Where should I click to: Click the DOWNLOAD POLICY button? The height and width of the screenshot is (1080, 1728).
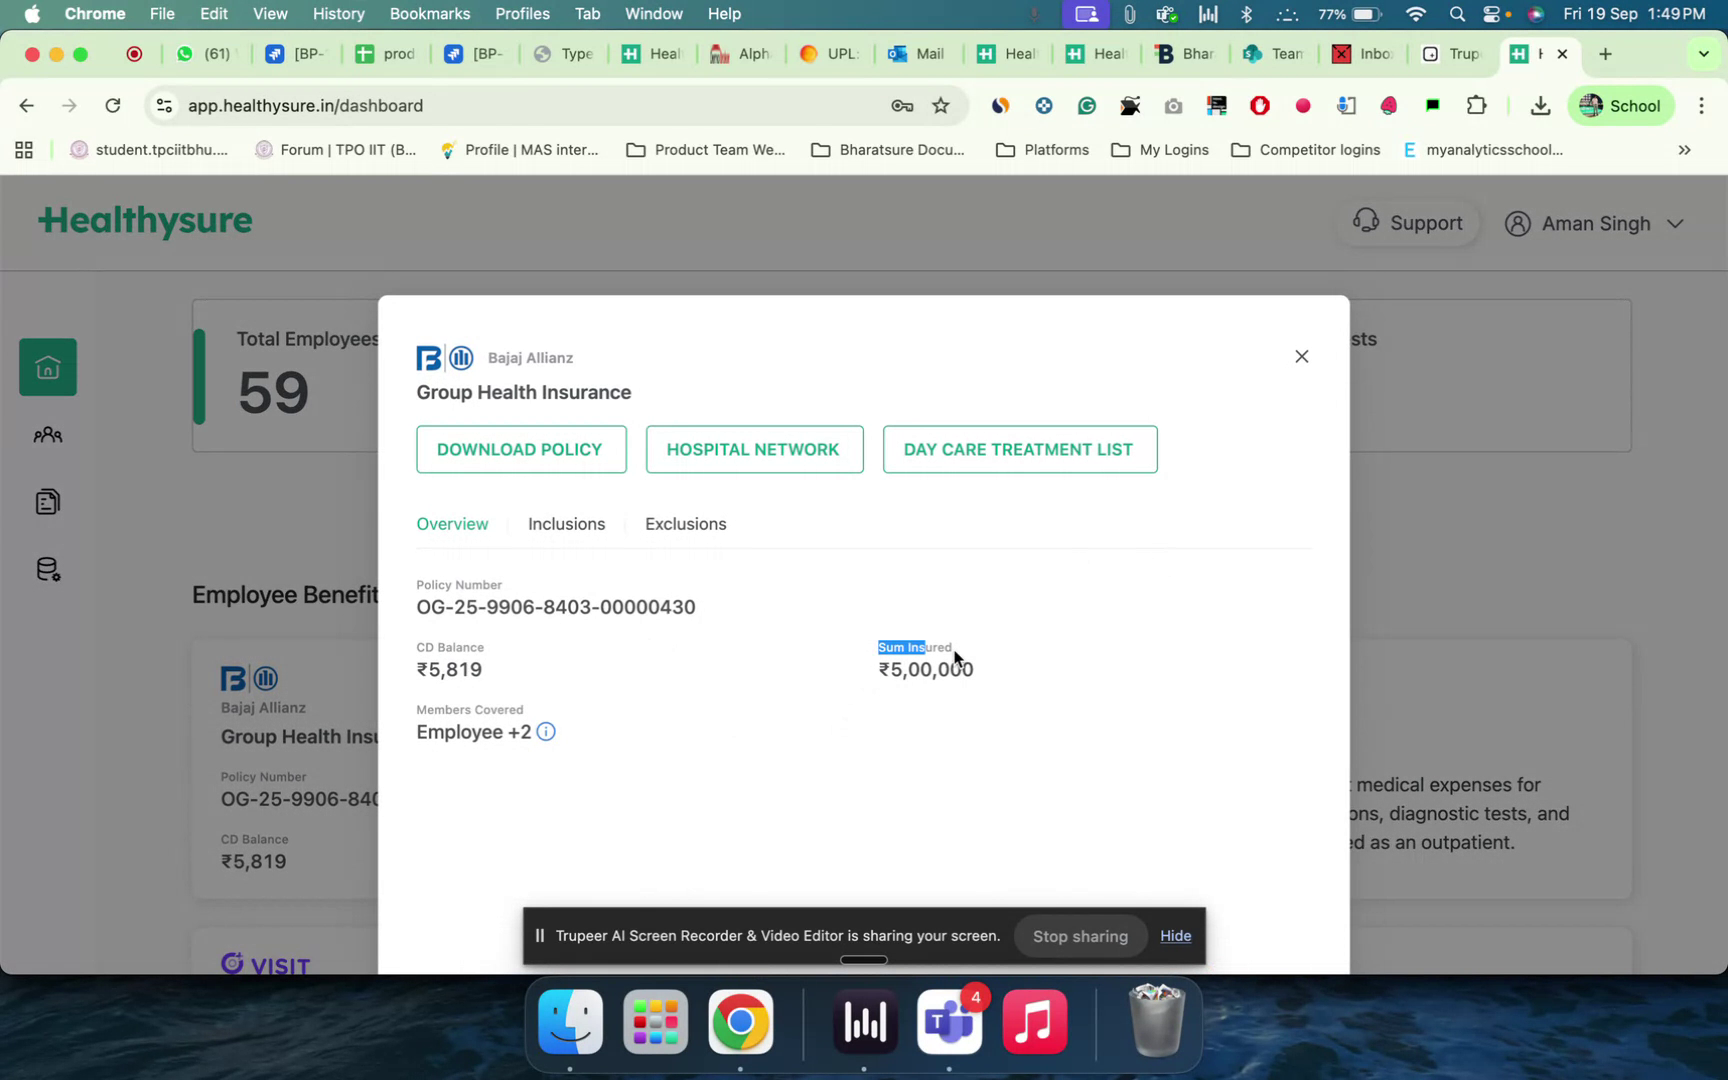[x=520, y=449]
